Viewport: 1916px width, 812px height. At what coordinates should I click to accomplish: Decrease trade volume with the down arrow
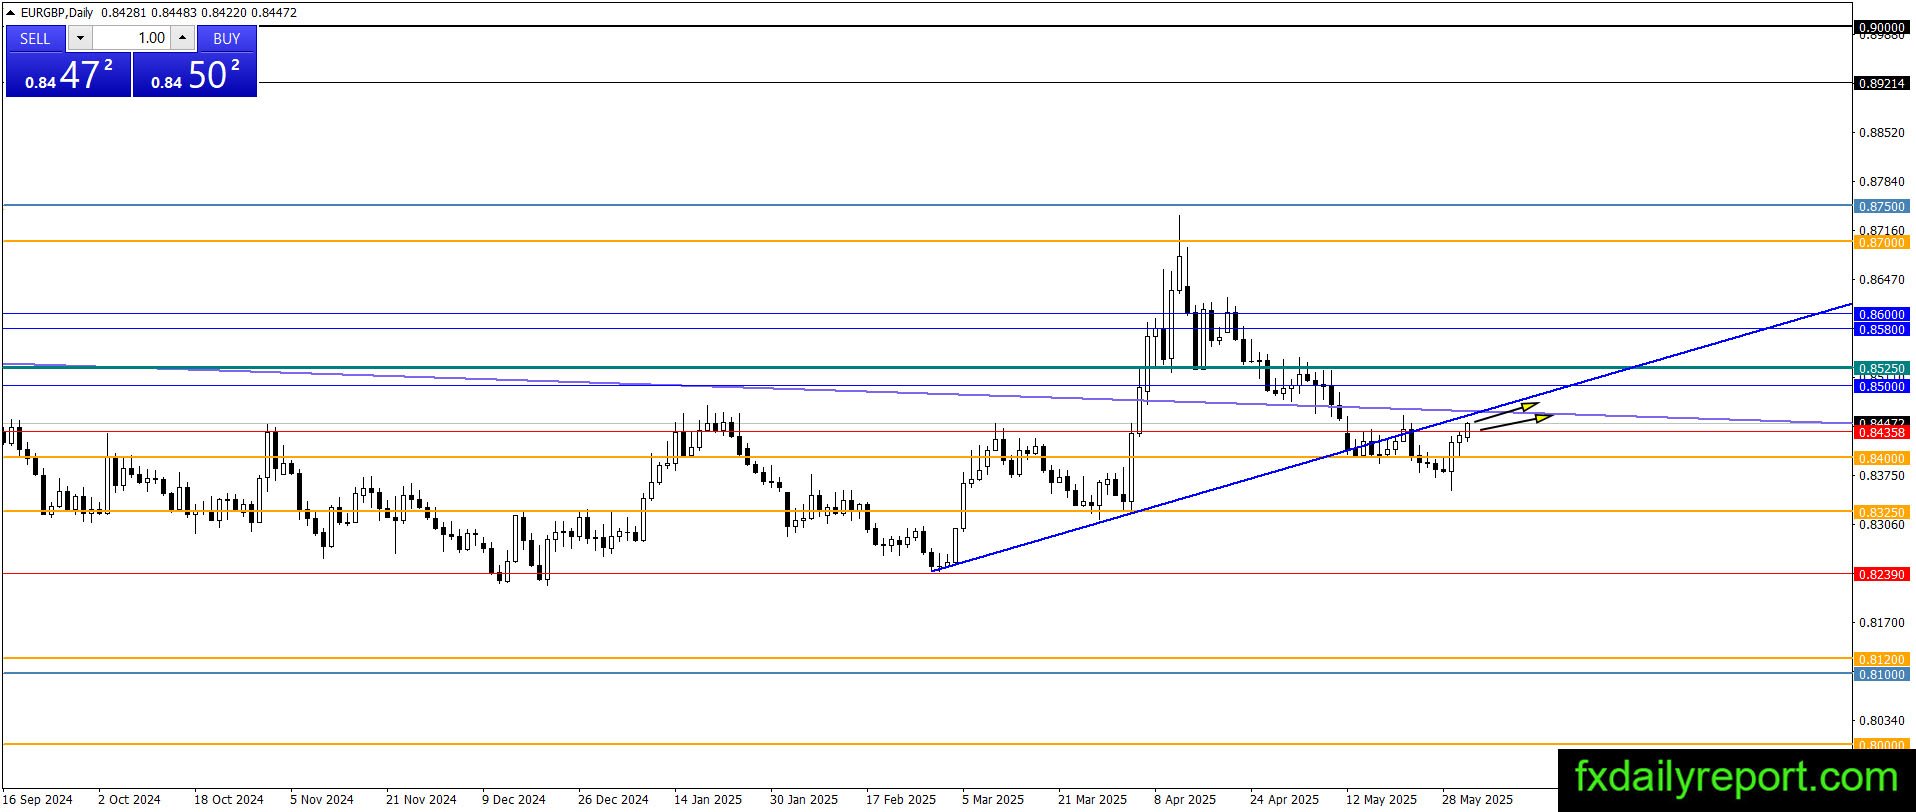[x=80, y=38]
